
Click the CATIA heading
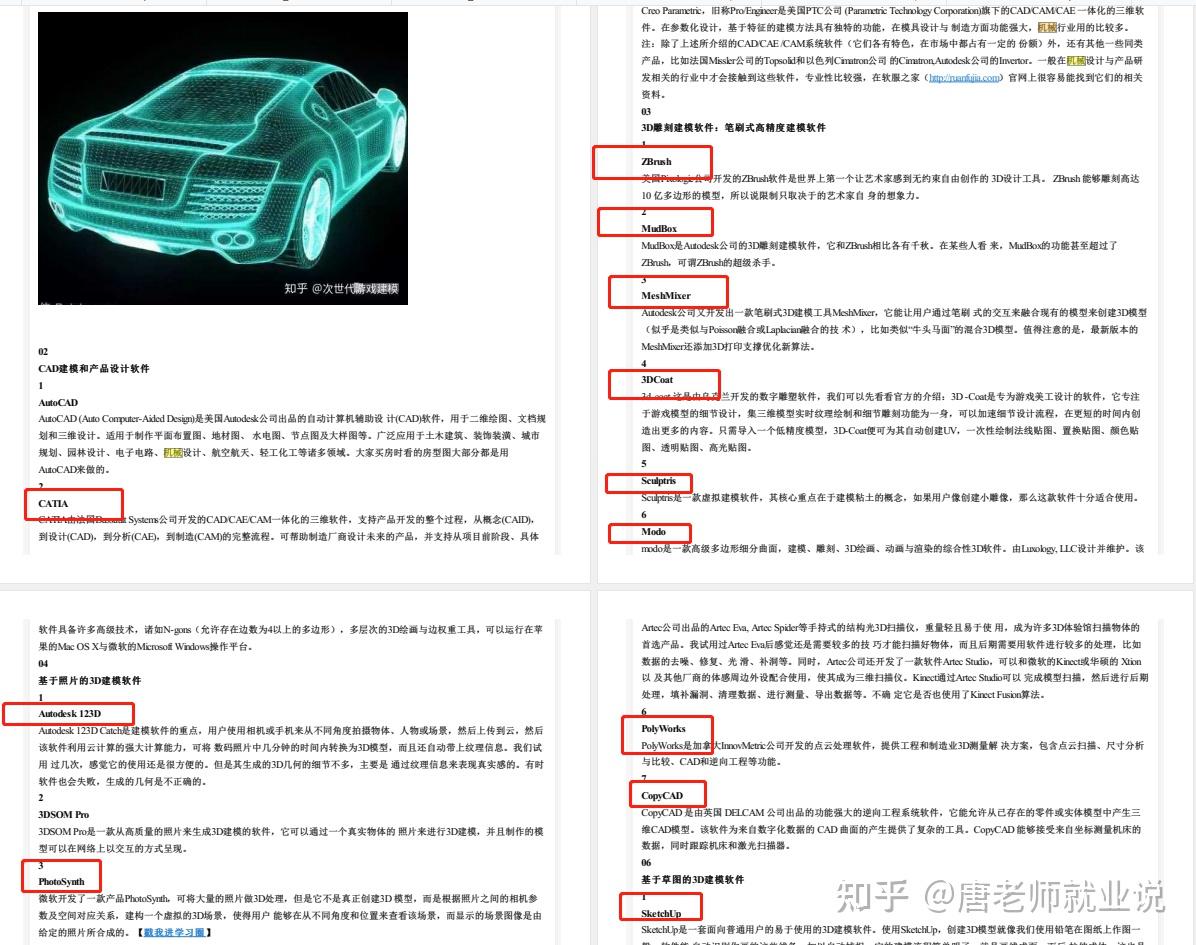[x=53, y=503]
